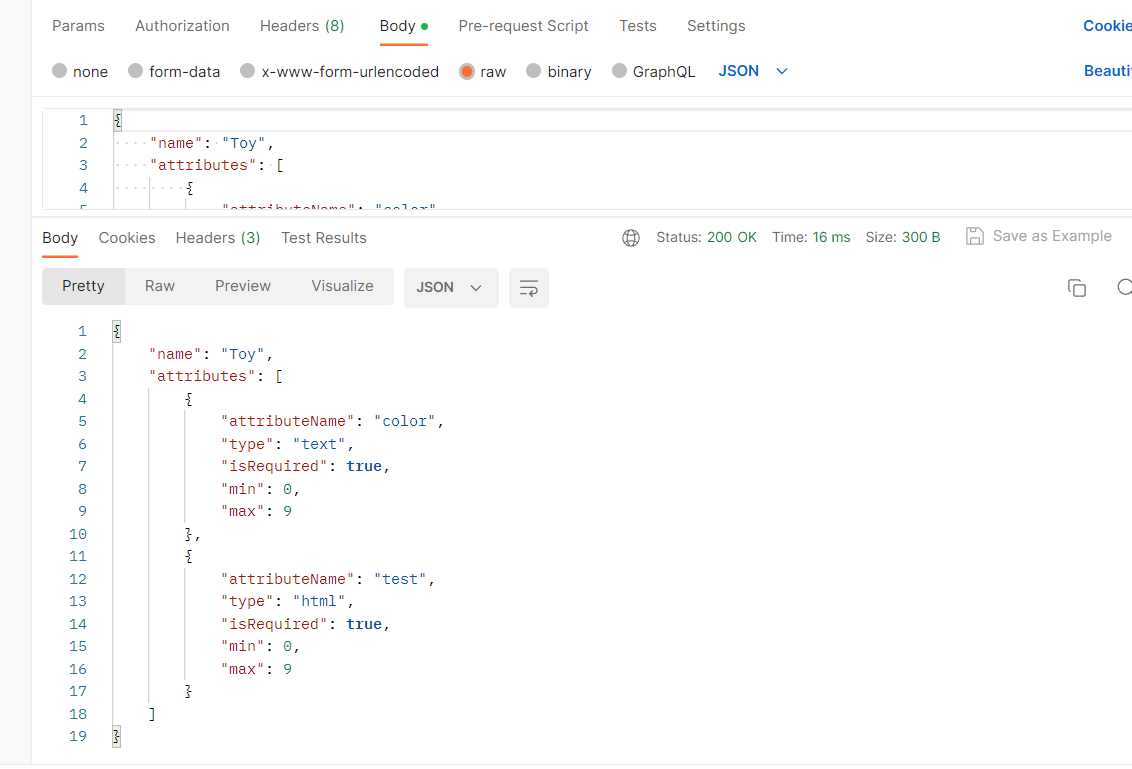Click the Time 16 ms value
The height and width of the screenshot is (769, 1132).
(x=831, y=237)
